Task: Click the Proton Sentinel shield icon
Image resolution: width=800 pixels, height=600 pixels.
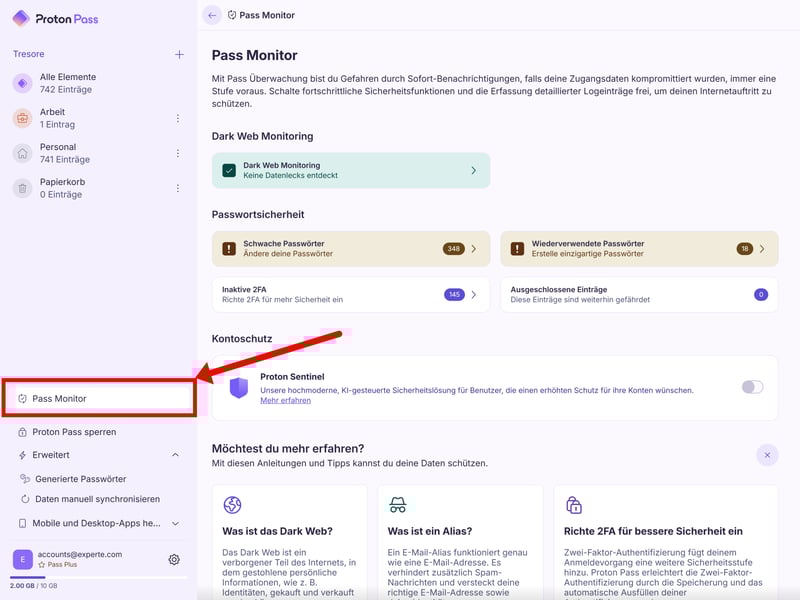Action: click(x=239, y=387)
